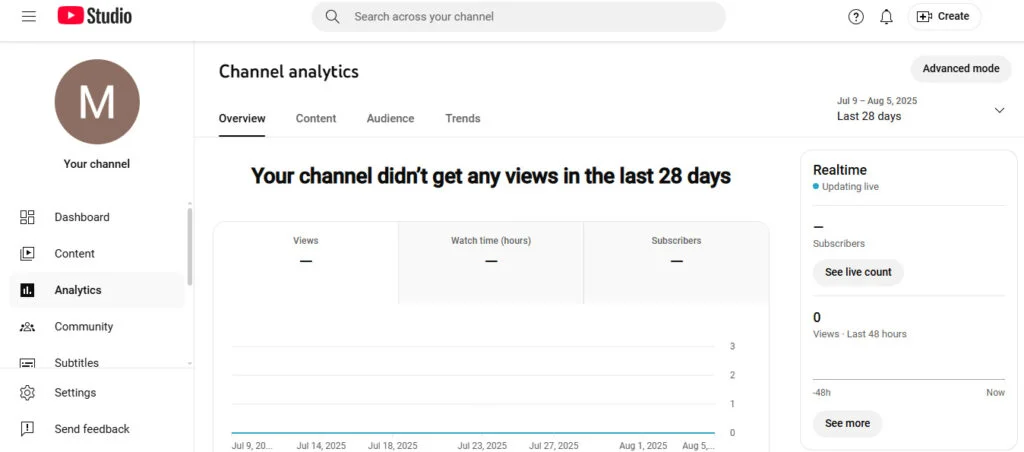The width and height of the screenshot is (1024, 452).
Task: Click the -48h realtime axis label
Action: (822, 393)
